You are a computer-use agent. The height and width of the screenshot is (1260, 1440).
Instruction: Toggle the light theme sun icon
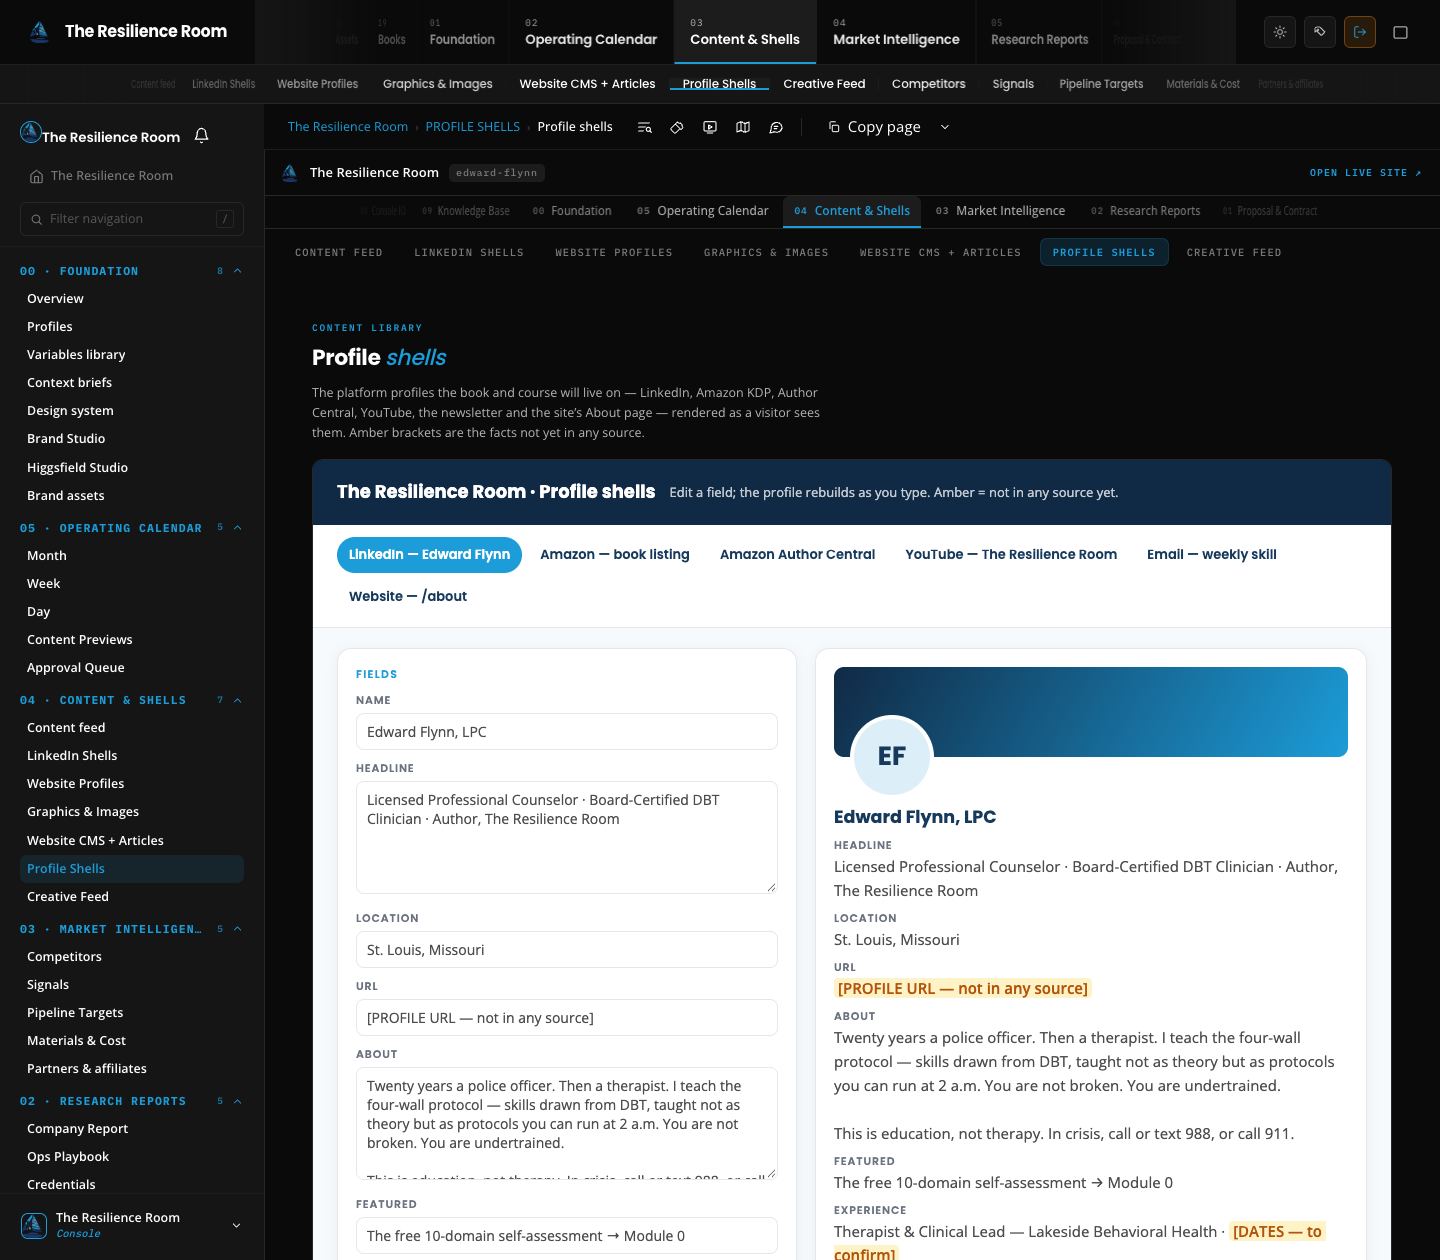[1280, 32]
